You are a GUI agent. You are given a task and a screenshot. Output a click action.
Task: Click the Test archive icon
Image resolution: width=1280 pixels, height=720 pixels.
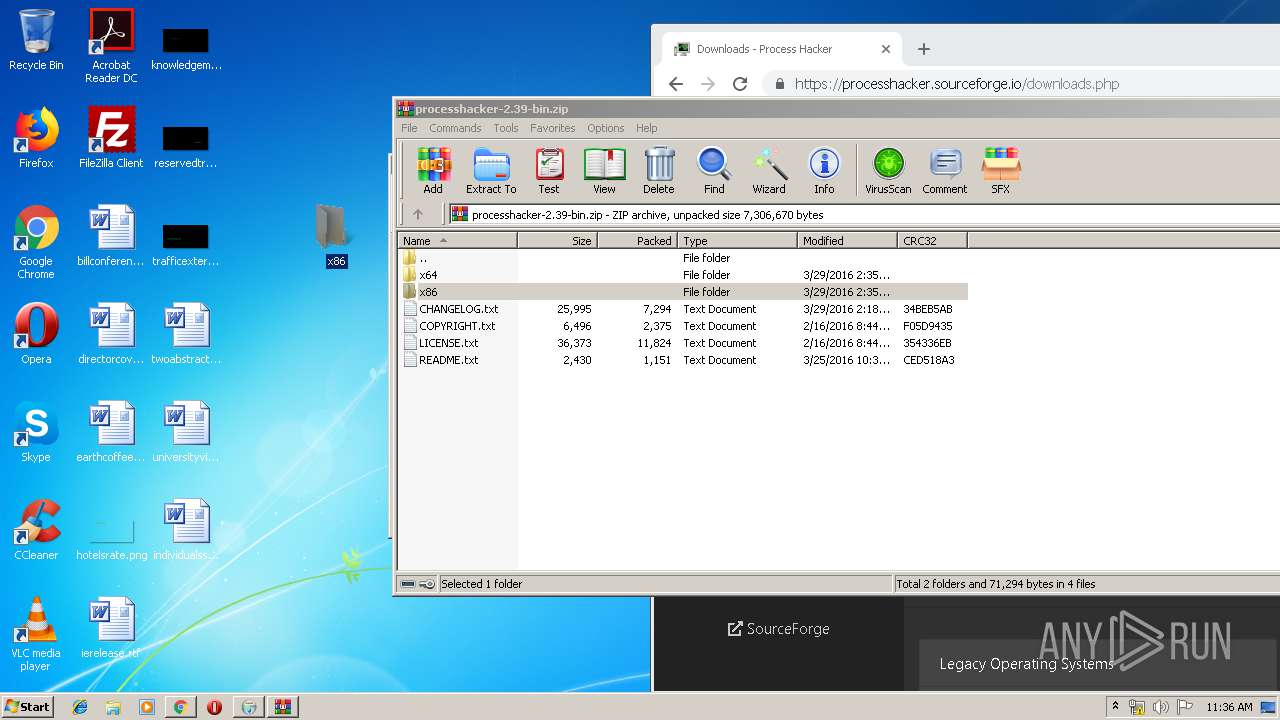click(549, 171)
